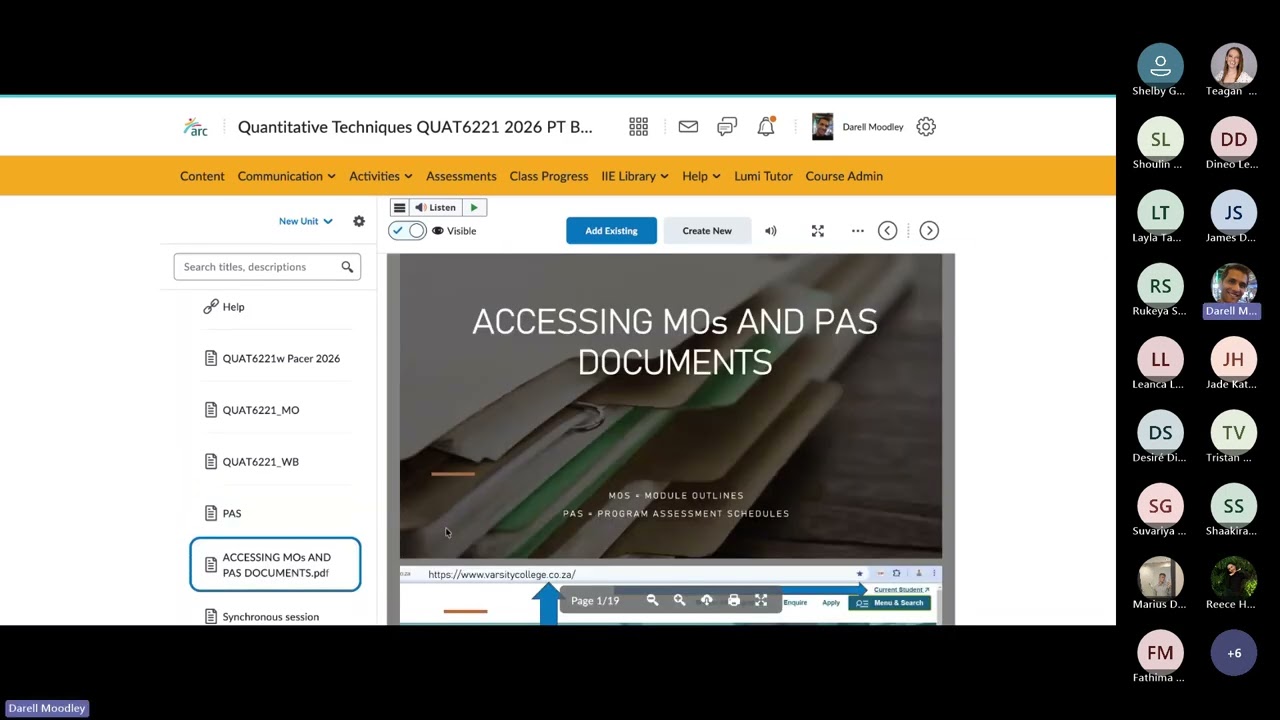This screenshot has height=720, width=1280.
Task: Open QUAT6221_MO document
Action: click(x=261, y=410)
